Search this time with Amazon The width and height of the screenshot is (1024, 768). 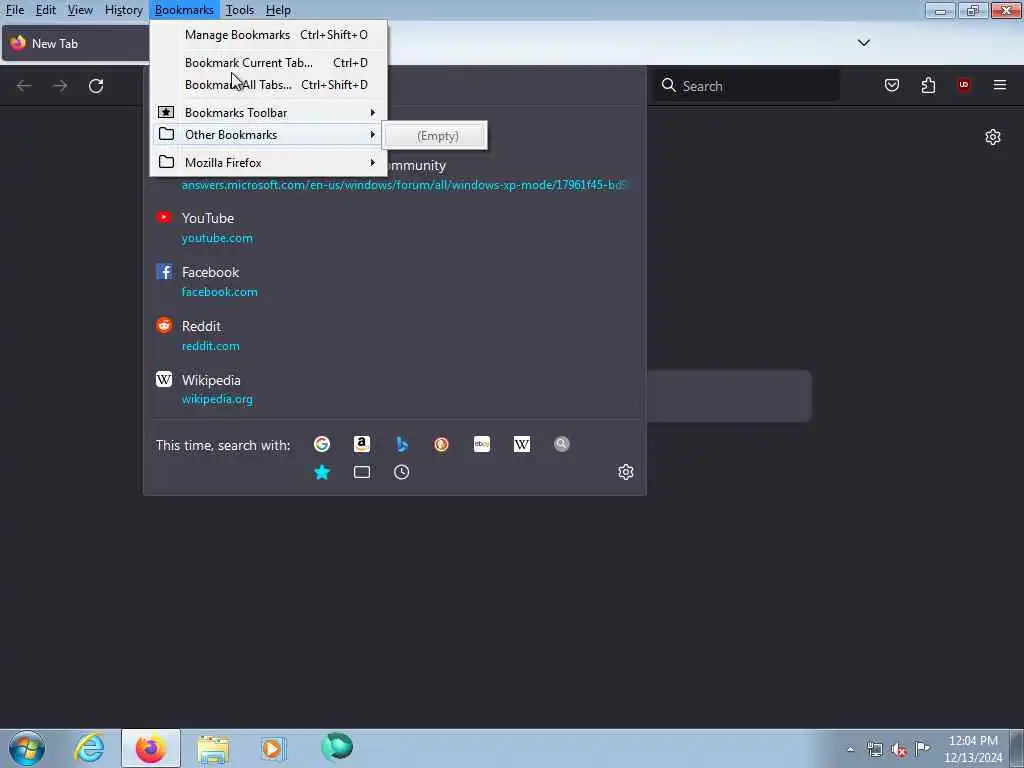362,444
